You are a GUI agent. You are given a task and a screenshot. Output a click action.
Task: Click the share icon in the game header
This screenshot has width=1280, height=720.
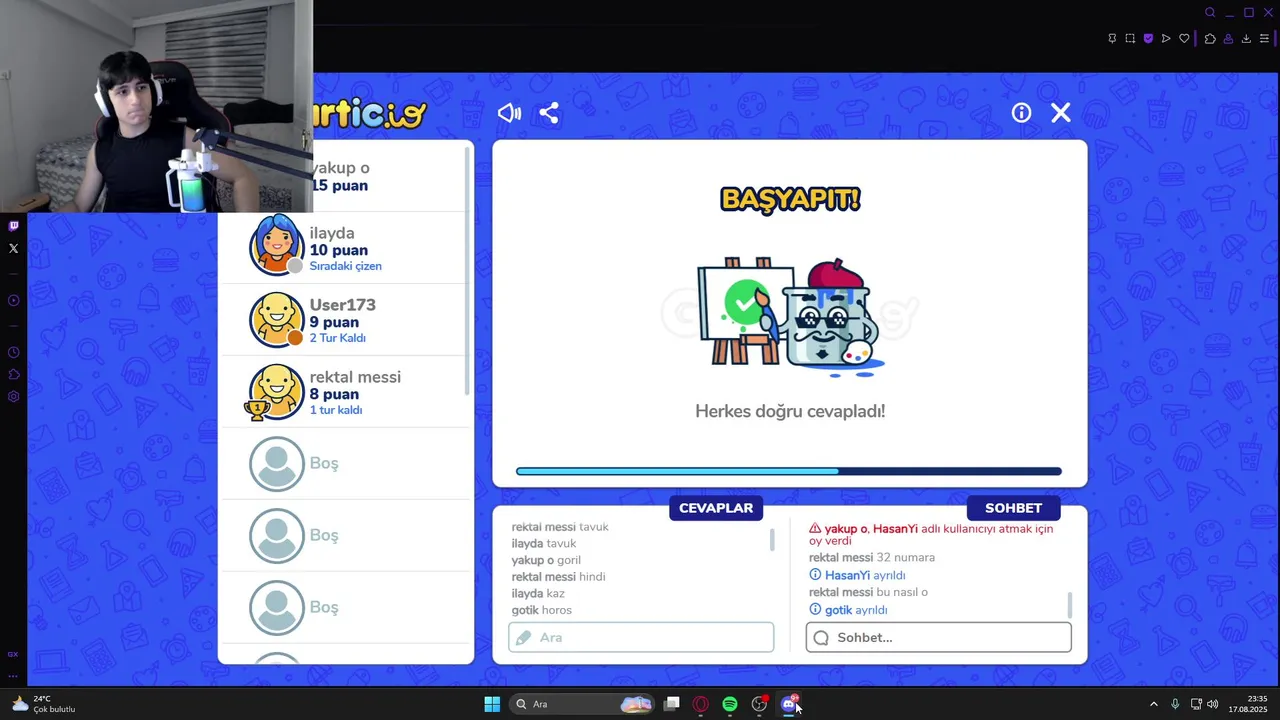click(548, 113)
